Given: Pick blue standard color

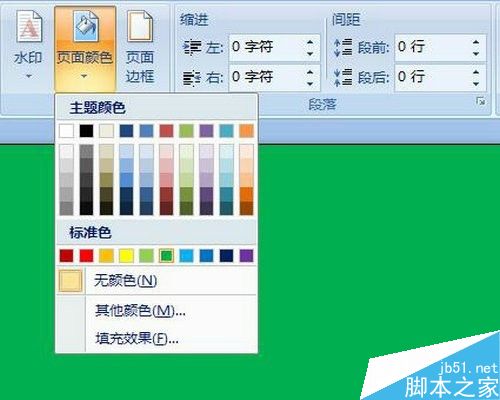Looking at the screenshot, I should coord(206,256).
